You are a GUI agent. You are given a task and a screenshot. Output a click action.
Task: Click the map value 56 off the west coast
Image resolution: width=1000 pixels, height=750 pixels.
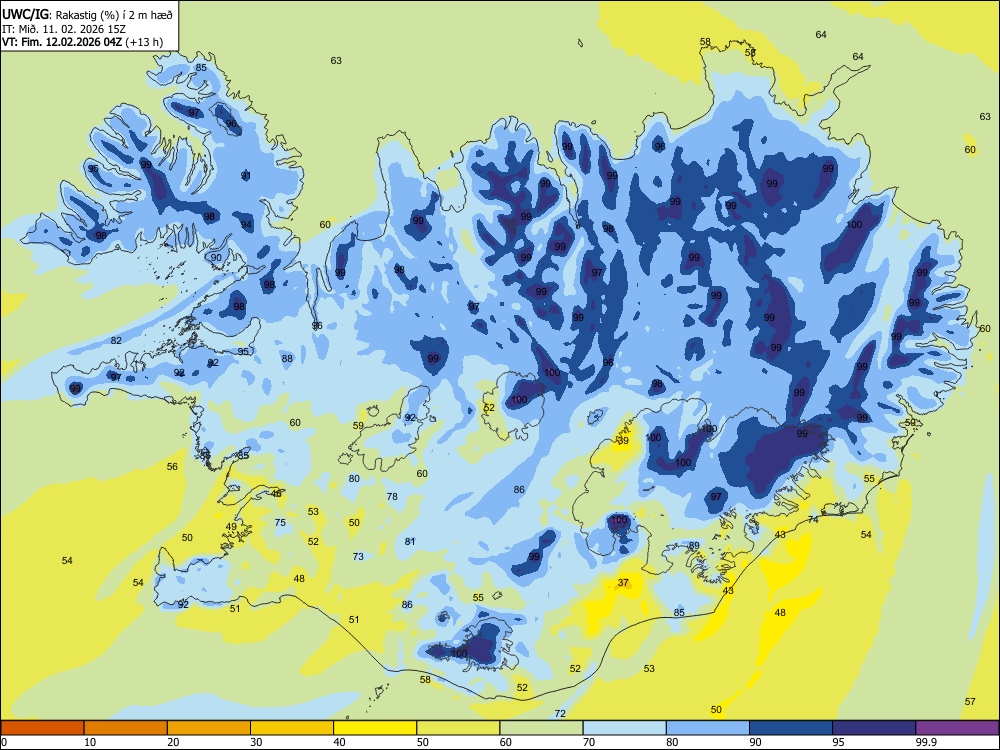pyautogui.click(x=172, y=467)
